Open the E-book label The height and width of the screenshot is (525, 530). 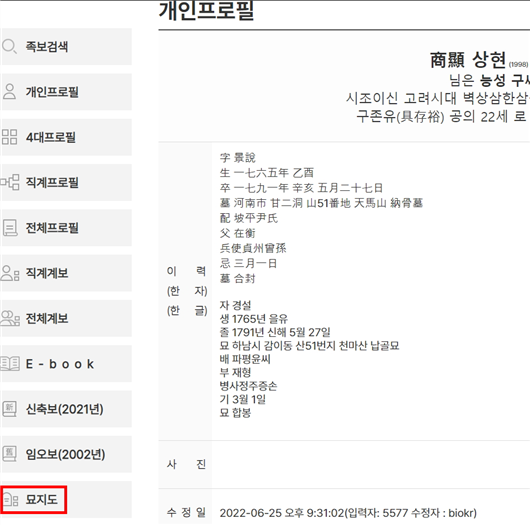pyautogui.click(x=60, y=364)
